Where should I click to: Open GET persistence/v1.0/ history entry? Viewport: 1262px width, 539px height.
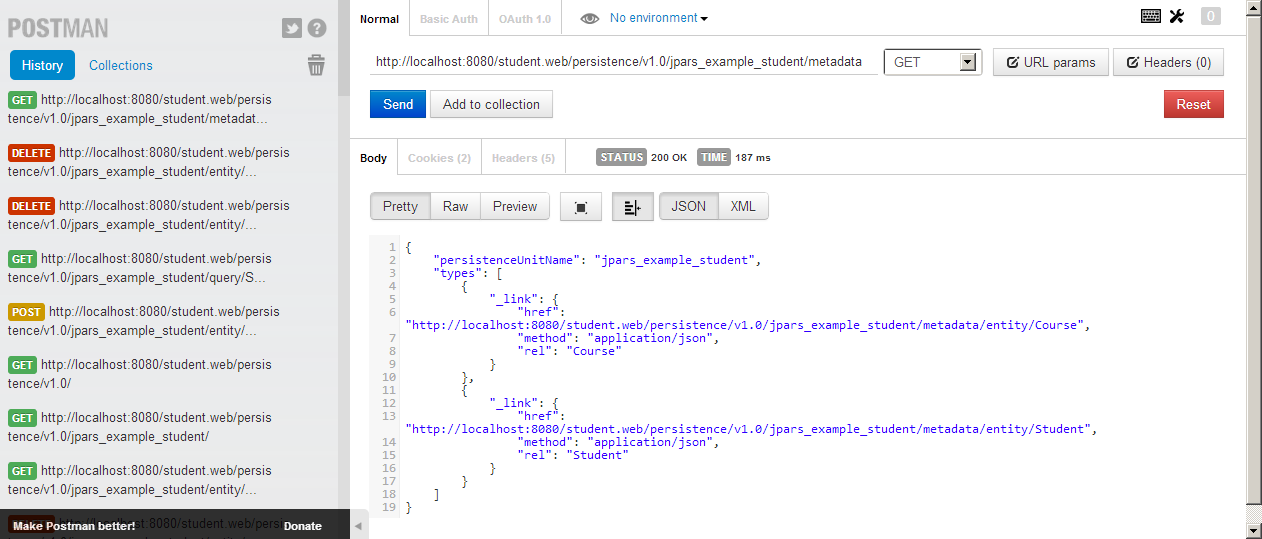140,374
